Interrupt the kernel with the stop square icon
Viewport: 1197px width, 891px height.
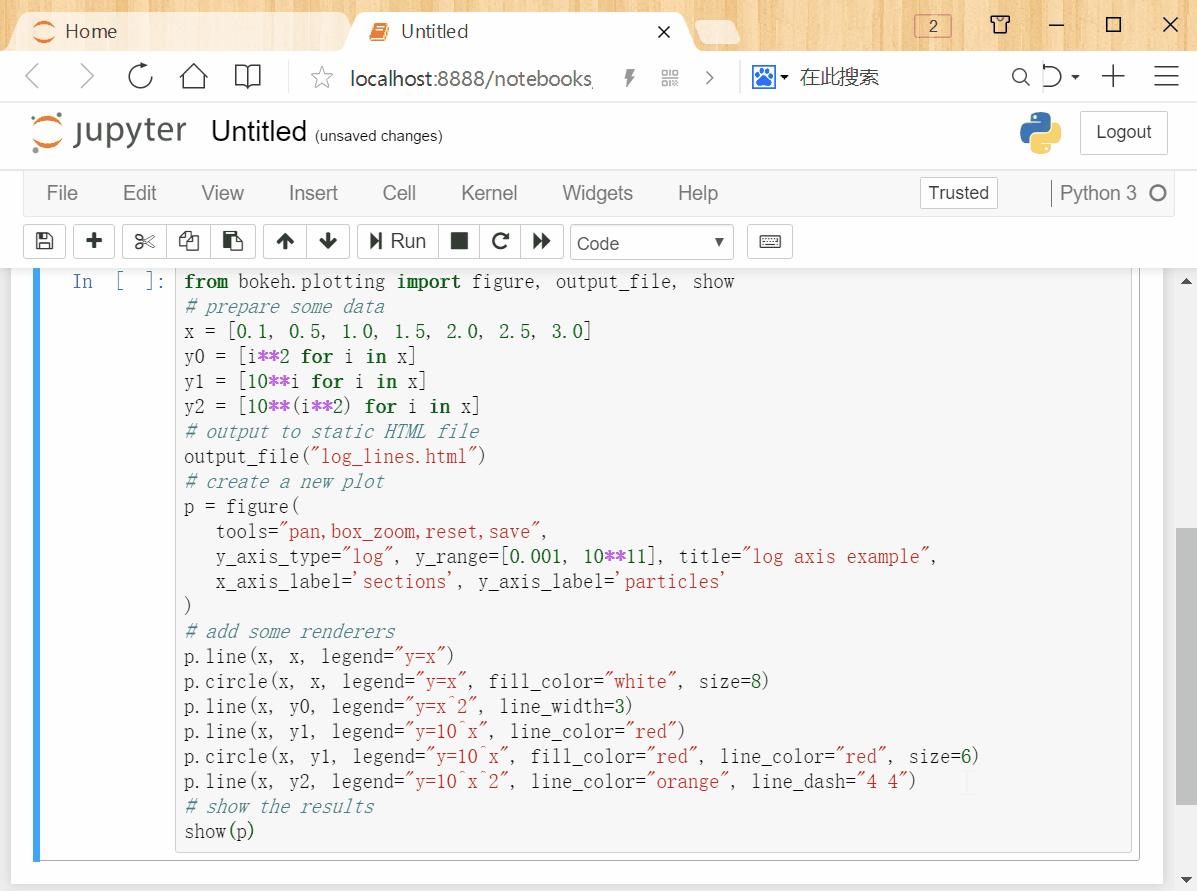tap(459, 242)
